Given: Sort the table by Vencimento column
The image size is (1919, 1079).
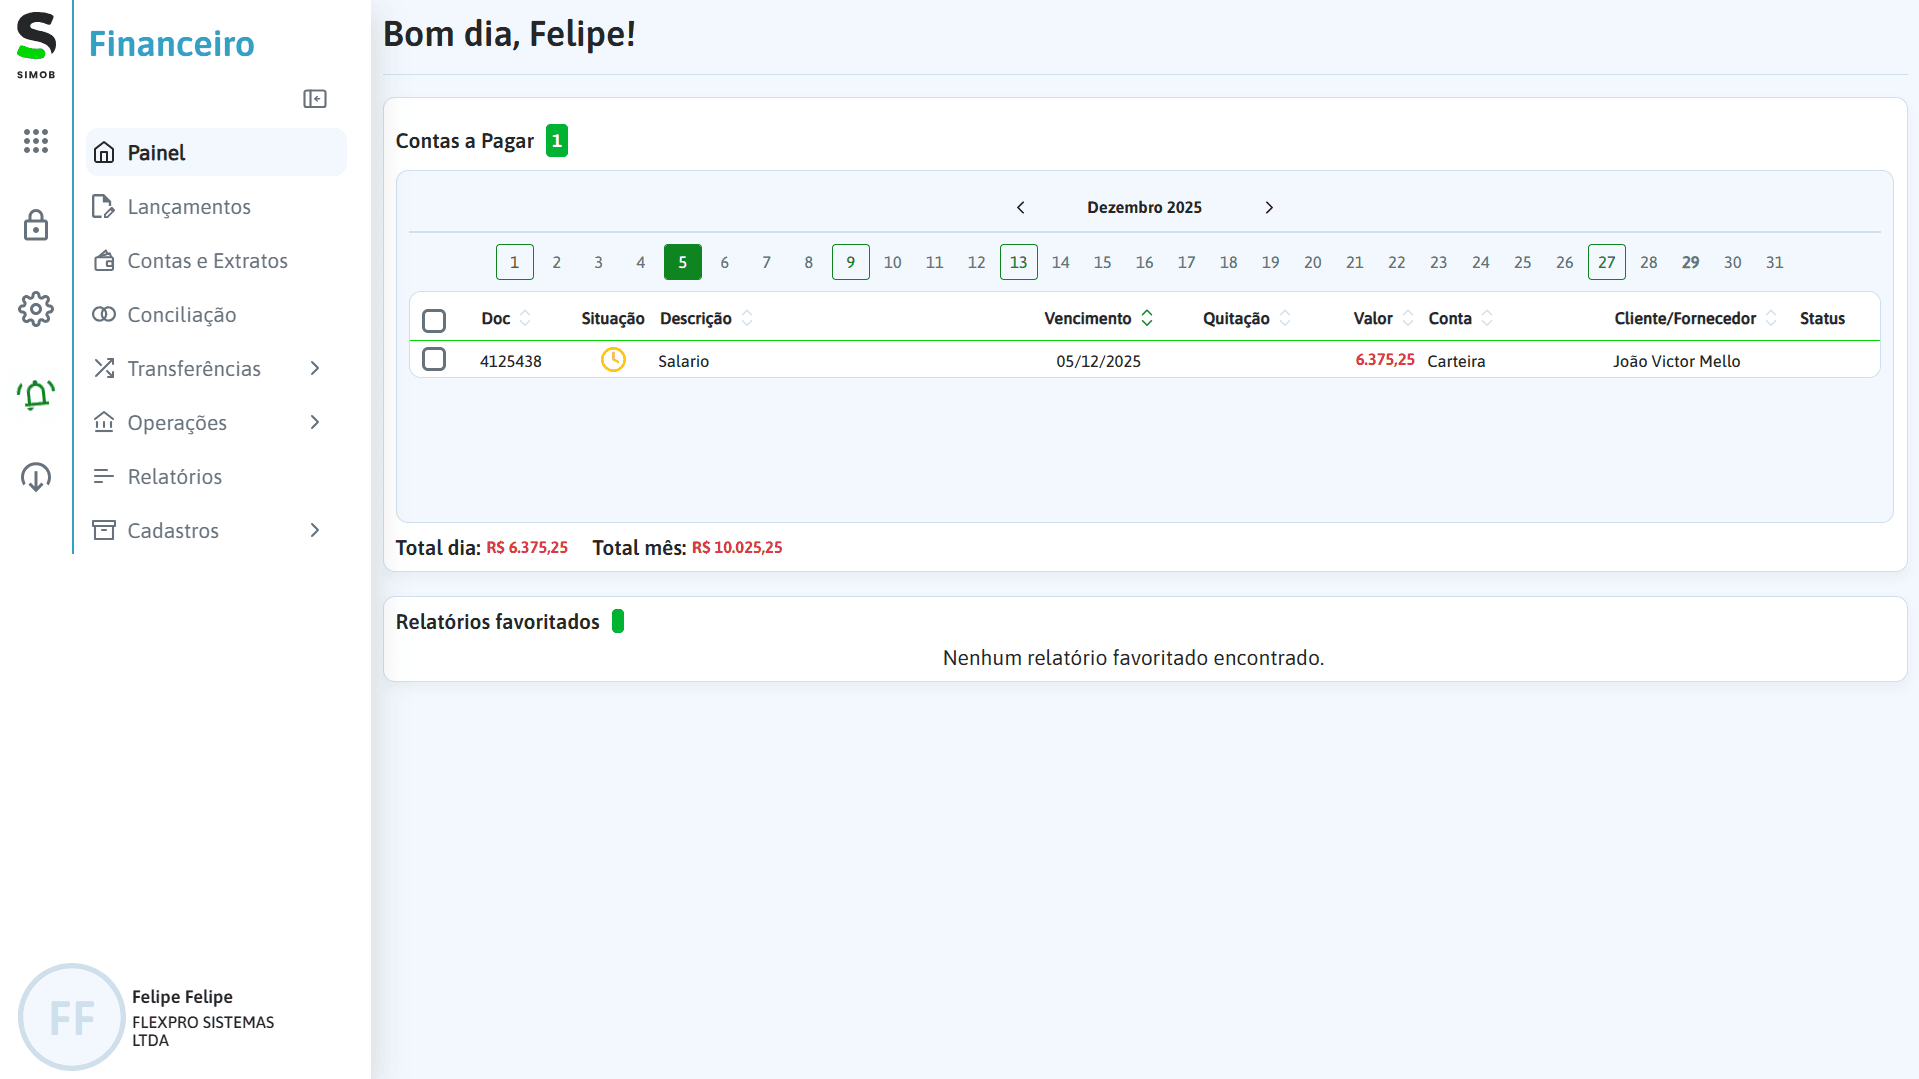Looking at the screenshot, I should tap(1147, 318).
